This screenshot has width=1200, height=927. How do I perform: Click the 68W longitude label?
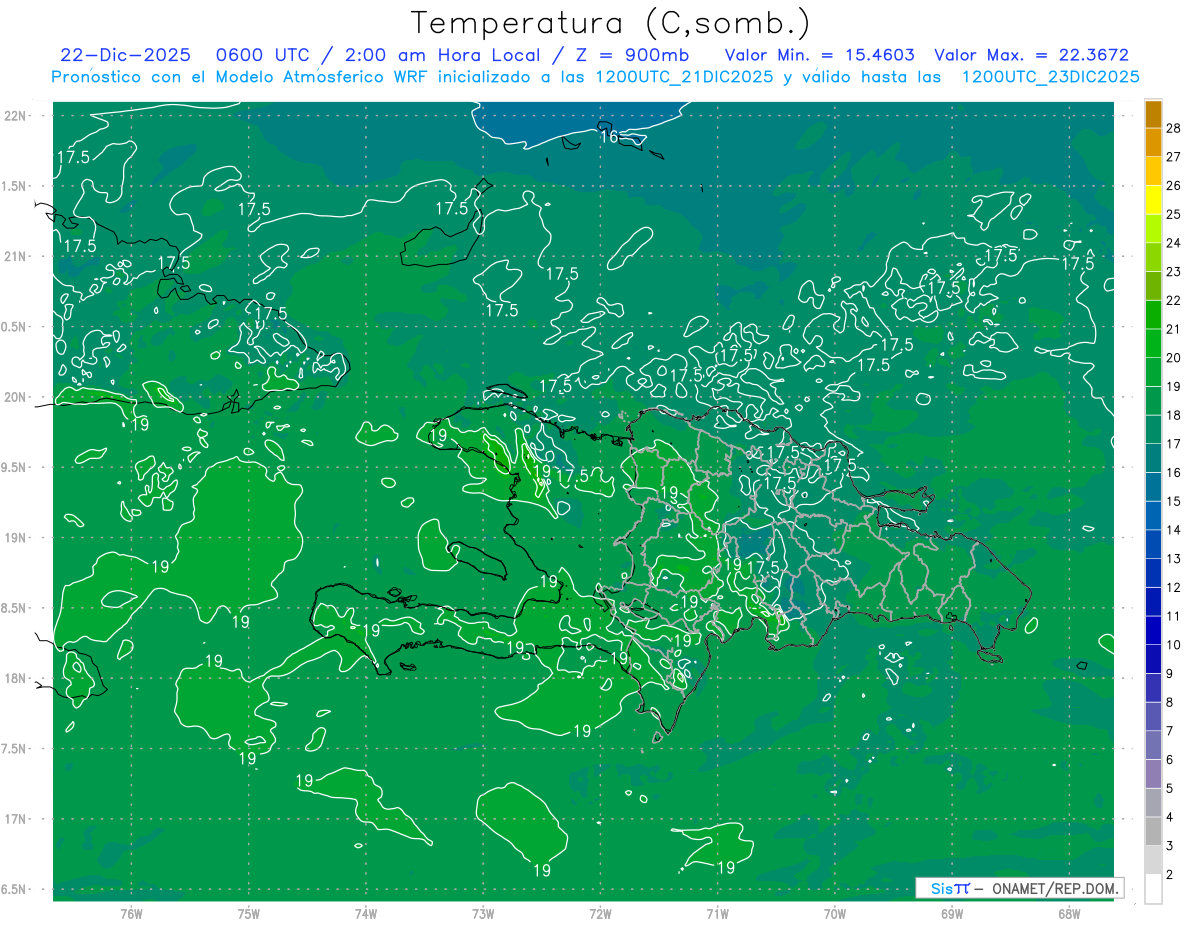point(1069,913)
